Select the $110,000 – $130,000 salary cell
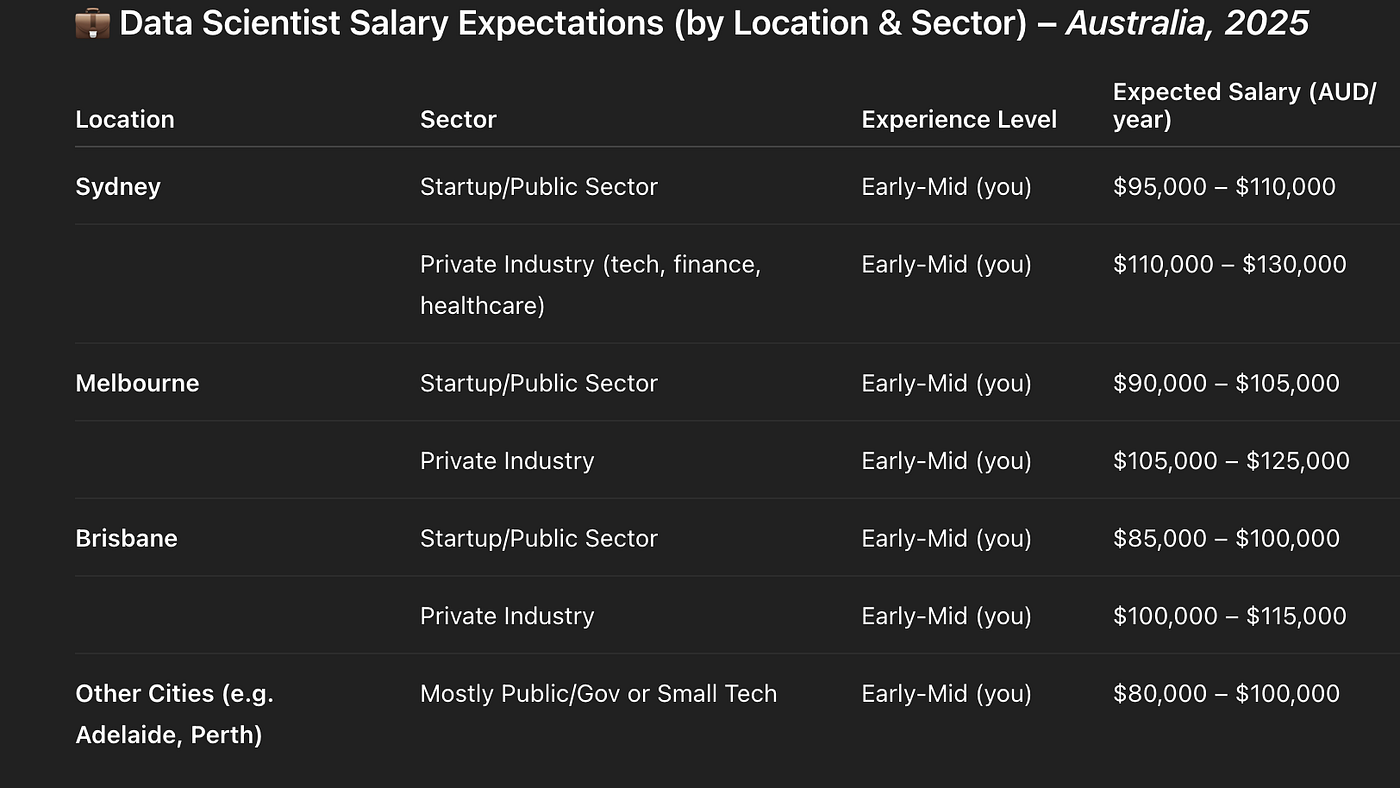The height and width of the screenshot is (788, 1400). [x=1229, y=264]
